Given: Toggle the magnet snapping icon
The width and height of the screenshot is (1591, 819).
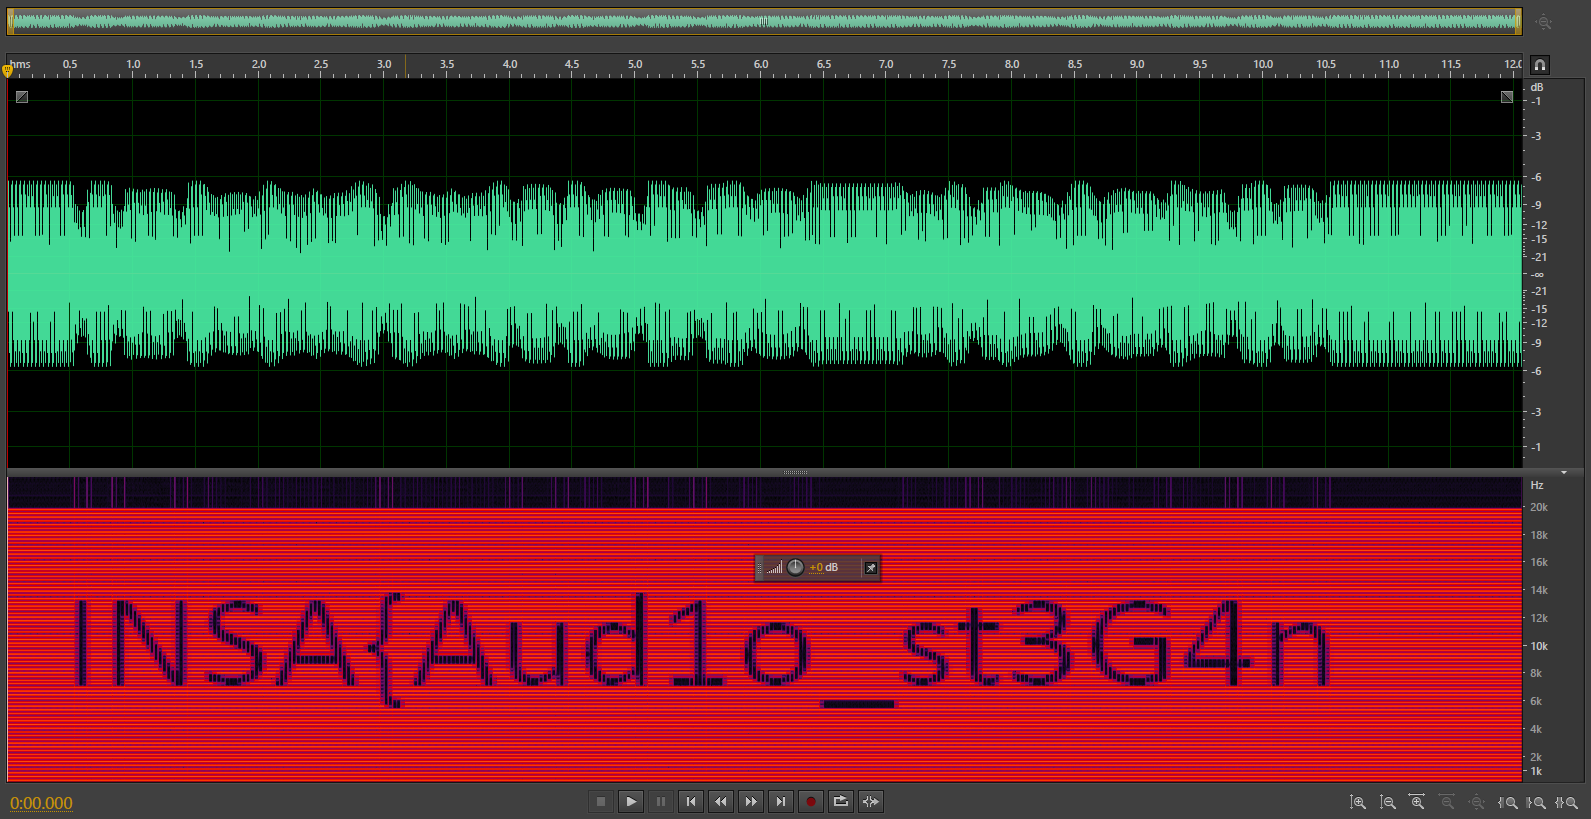Looking at the screenshot, I should (1540, 65).
